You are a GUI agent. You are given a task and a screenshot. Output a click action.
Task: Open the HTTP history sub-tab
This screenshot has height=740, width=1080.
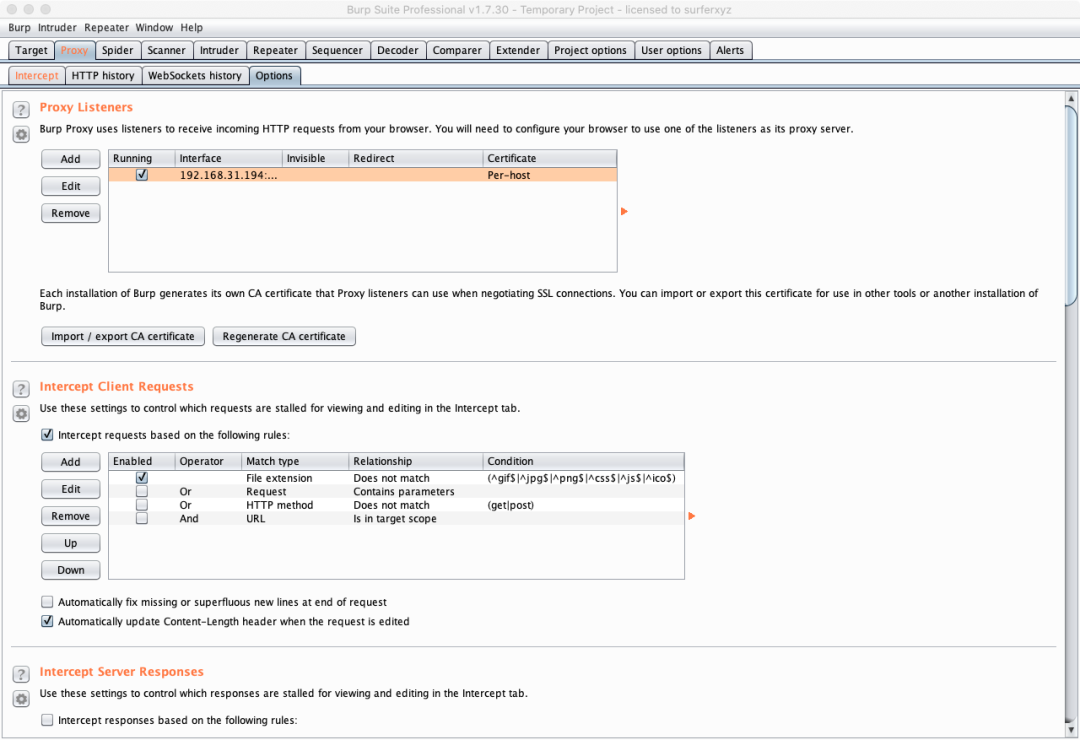103,76
